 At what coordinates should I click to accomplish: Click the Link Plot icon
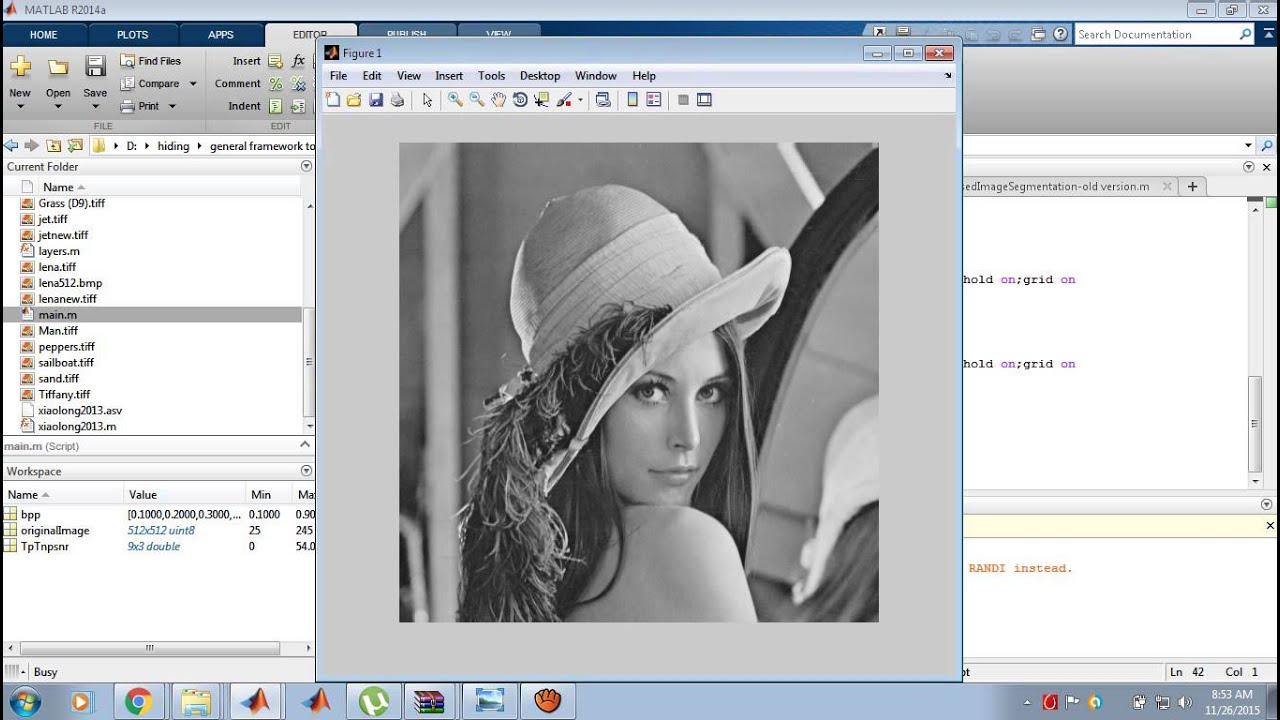coord(603,100)
